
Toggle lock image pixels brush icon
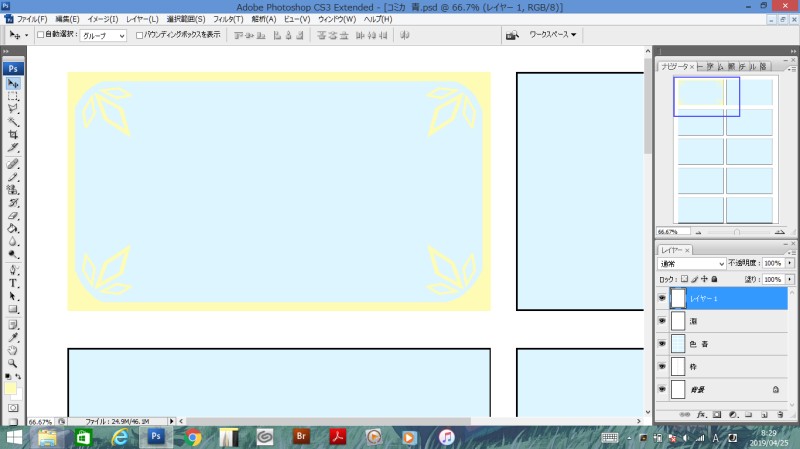(x=694, y=279)
